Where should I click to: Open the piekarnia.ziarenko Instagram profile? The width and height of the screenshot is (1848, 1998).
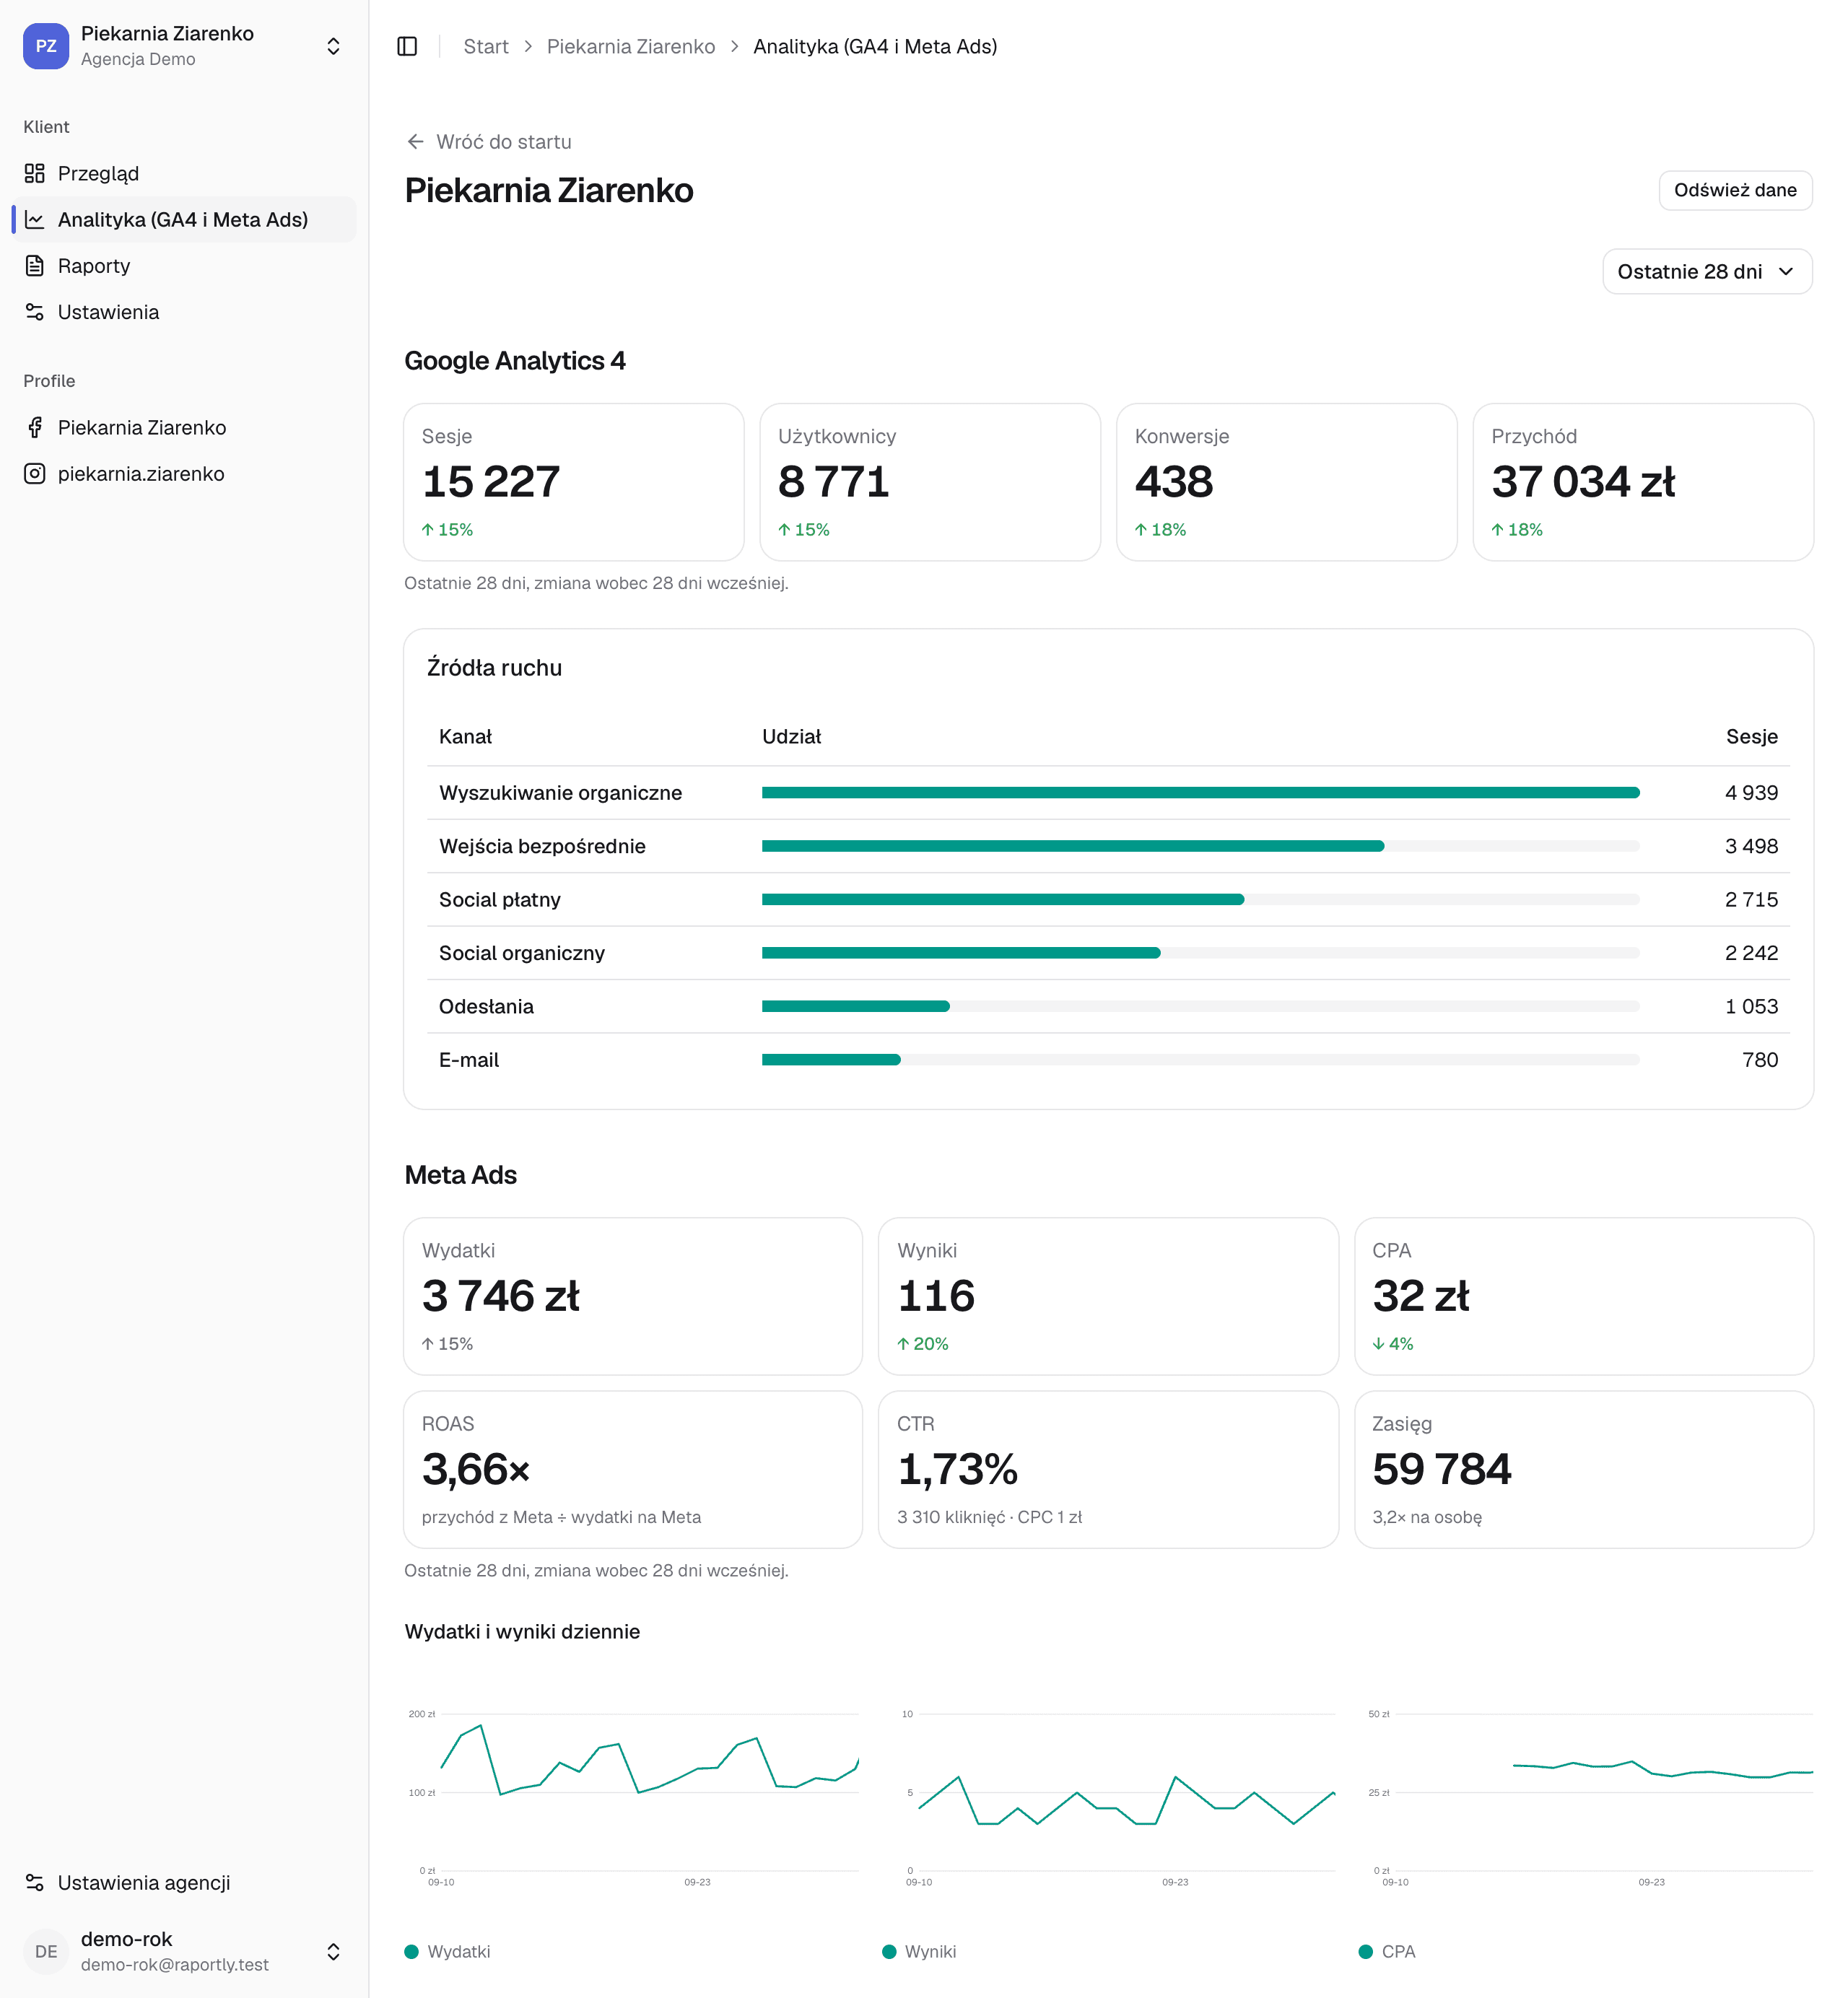pos(184,474)
